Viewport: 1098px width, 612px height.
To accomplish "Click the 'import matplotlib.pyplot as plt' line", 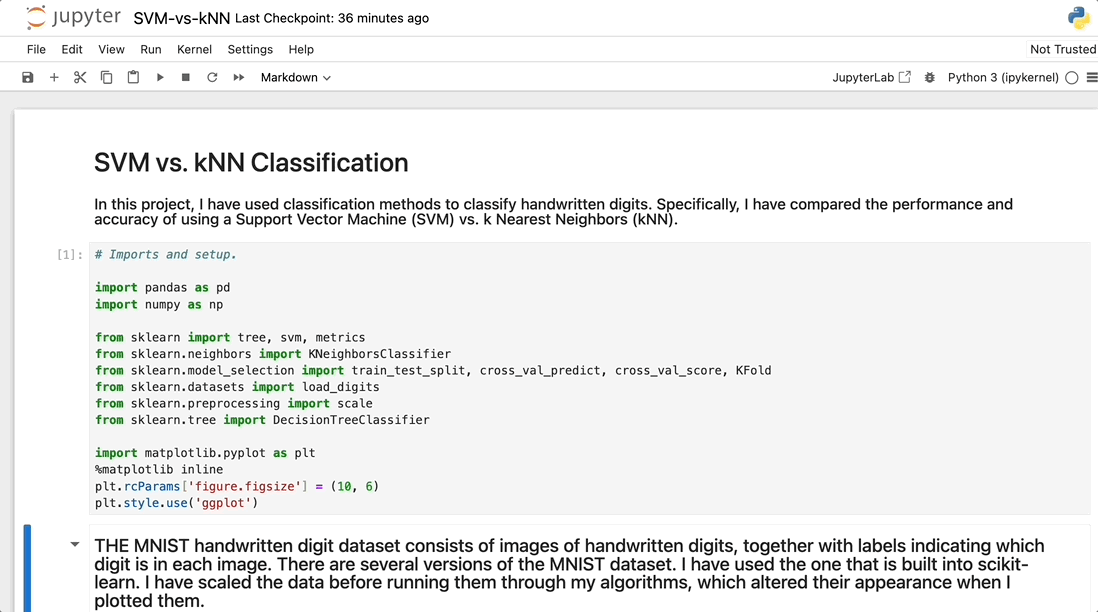I will (205, 453).
